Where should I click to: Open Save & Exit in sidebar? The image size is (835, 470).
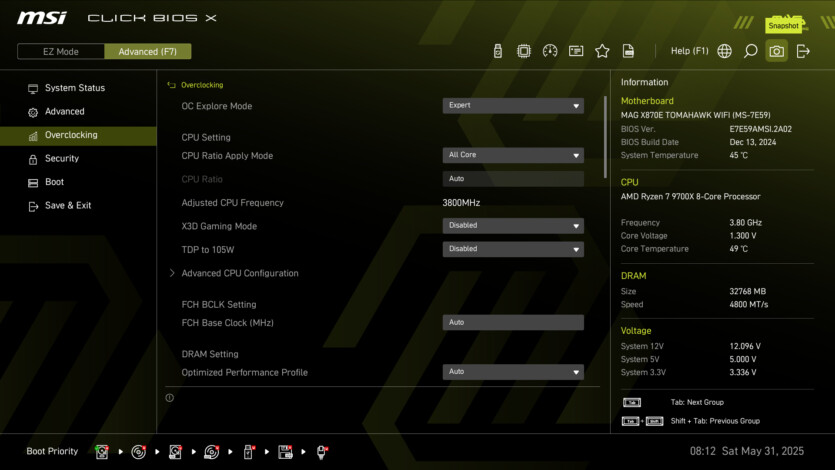pos(68,205)
